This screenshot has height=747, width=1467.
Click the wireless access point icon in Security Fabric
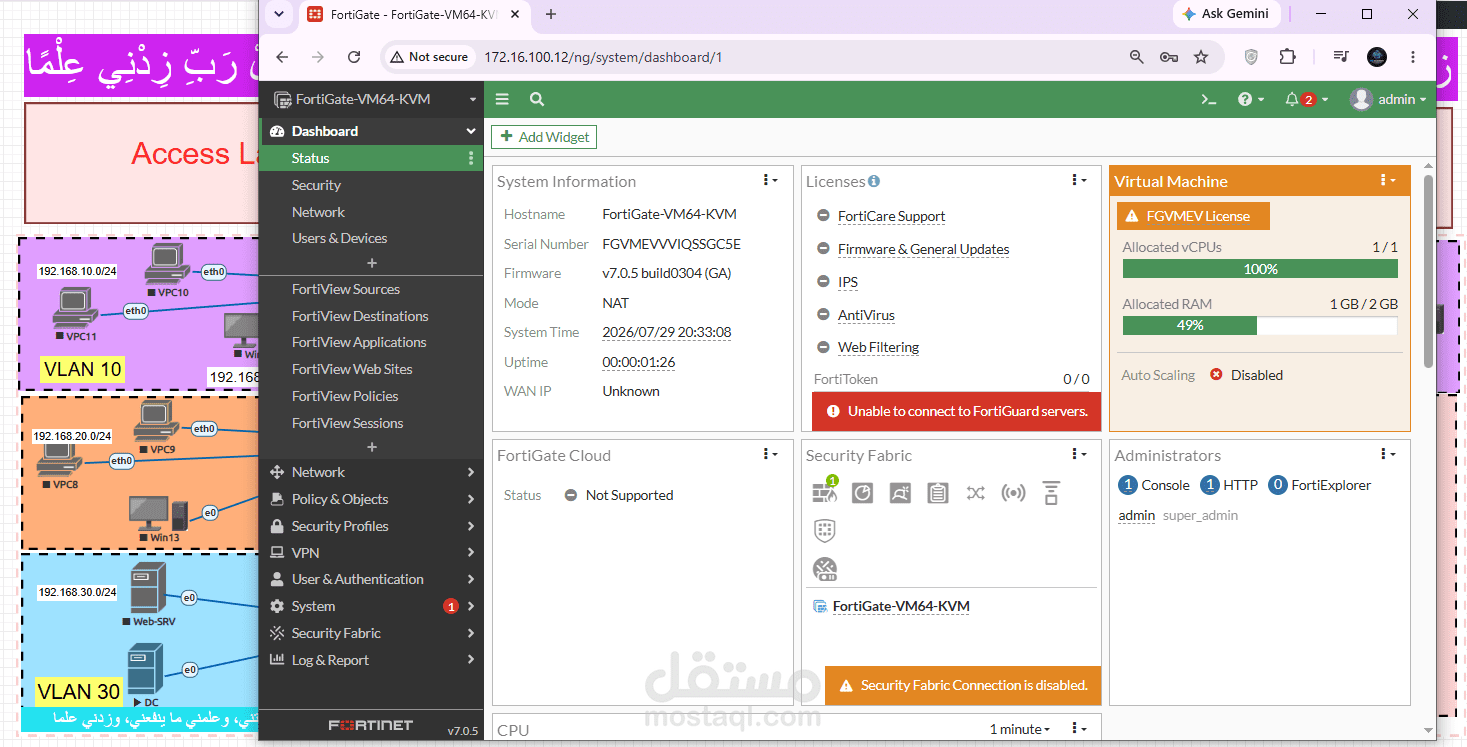coord(1013,493)
